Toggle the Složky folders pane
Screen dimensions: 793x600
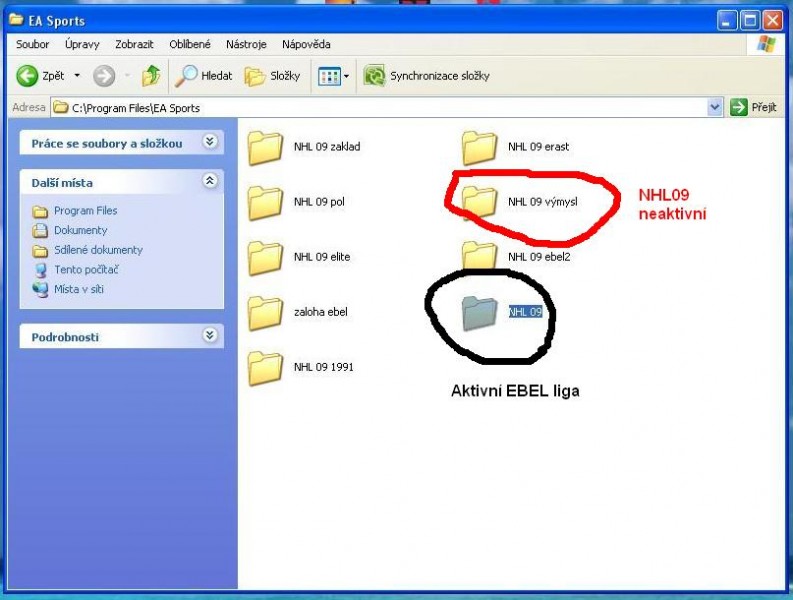(273, 76)
